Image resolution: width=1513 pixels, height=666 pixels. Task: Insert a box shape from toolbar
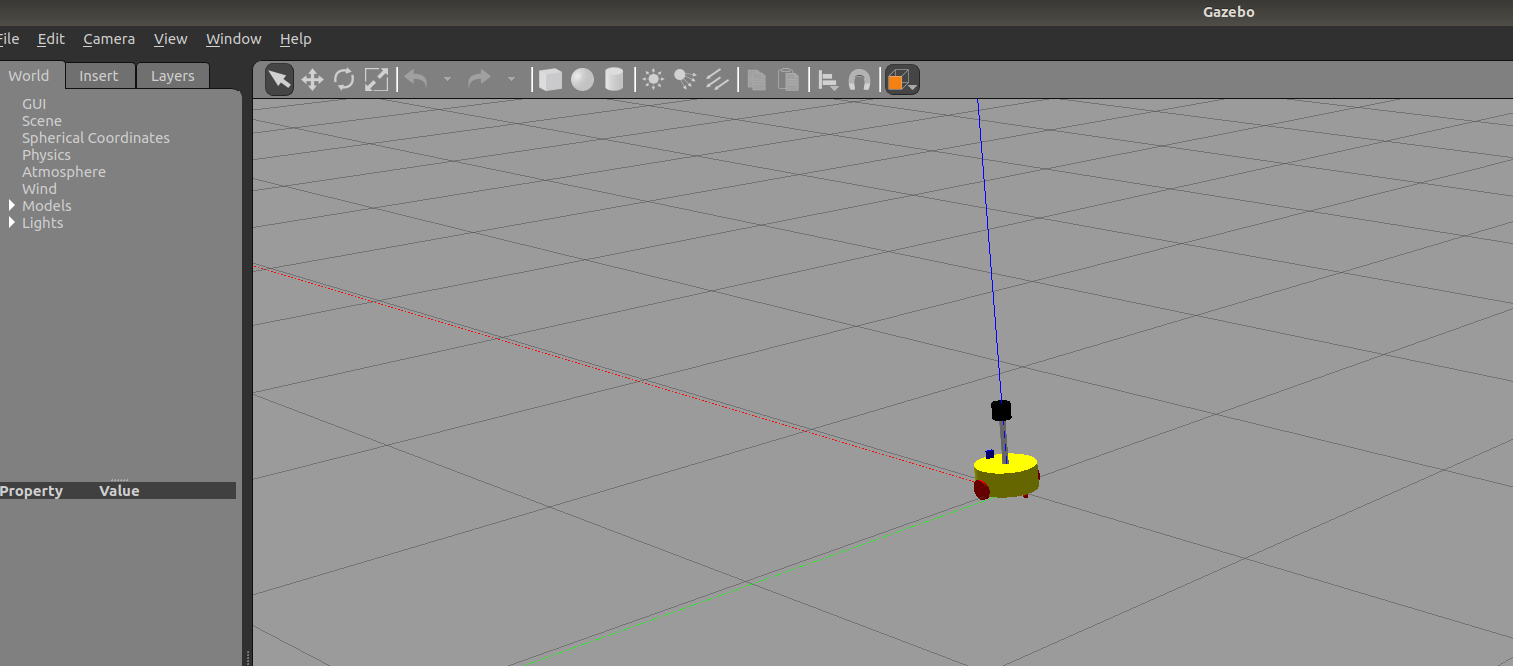pyautogui.click(x=550, y=80)
